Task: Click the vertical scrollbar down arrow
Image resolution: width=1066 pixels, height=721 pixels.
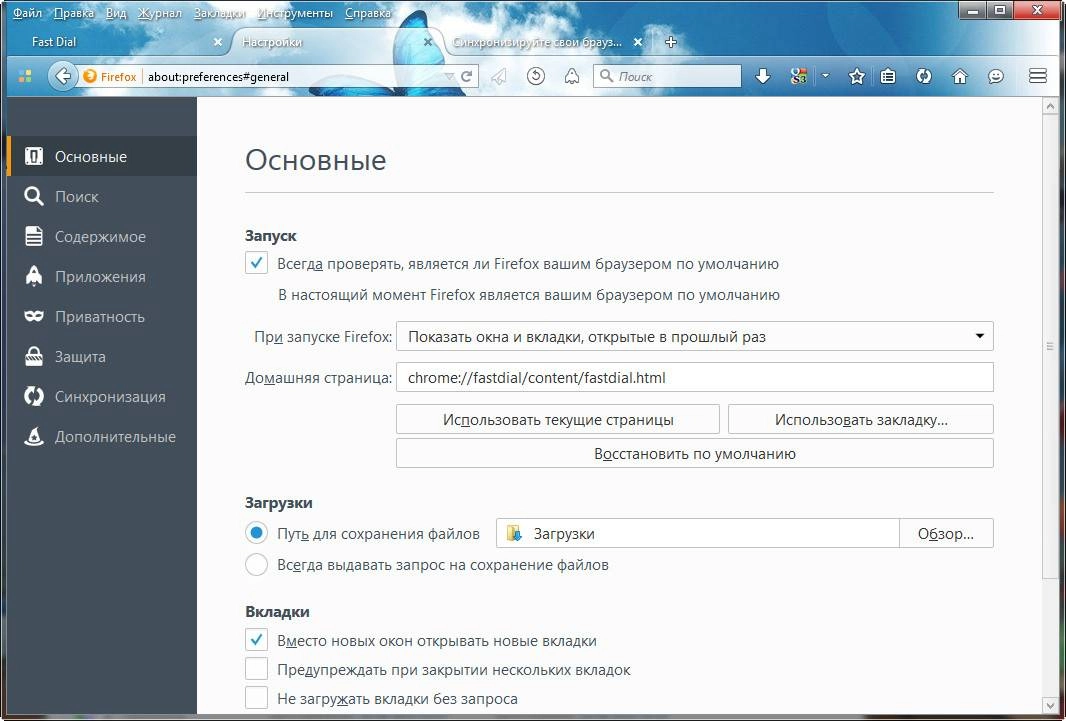Action: pos(1050,704)
